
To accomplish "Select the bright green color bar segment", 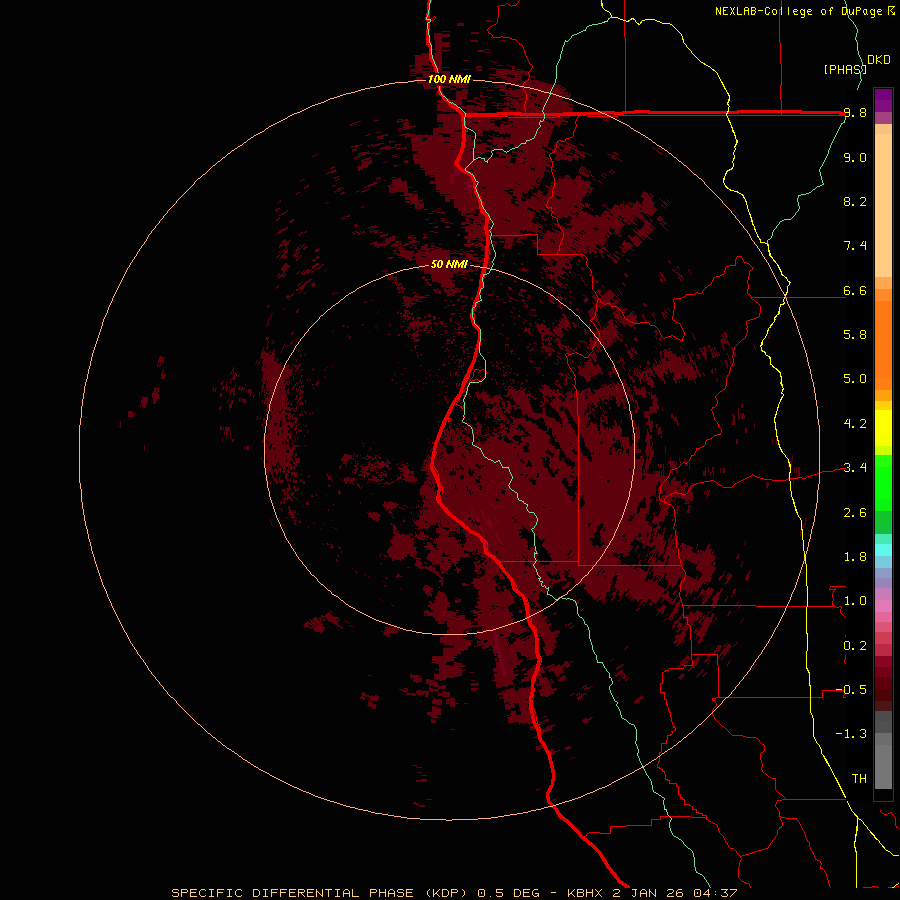I will (883, 482).
